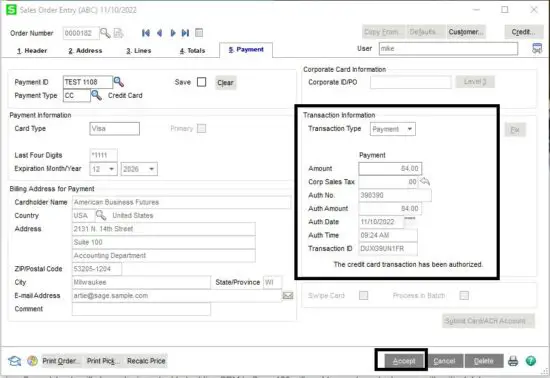
Task: Click the Level 3 button
Action: tap(475, 82)
